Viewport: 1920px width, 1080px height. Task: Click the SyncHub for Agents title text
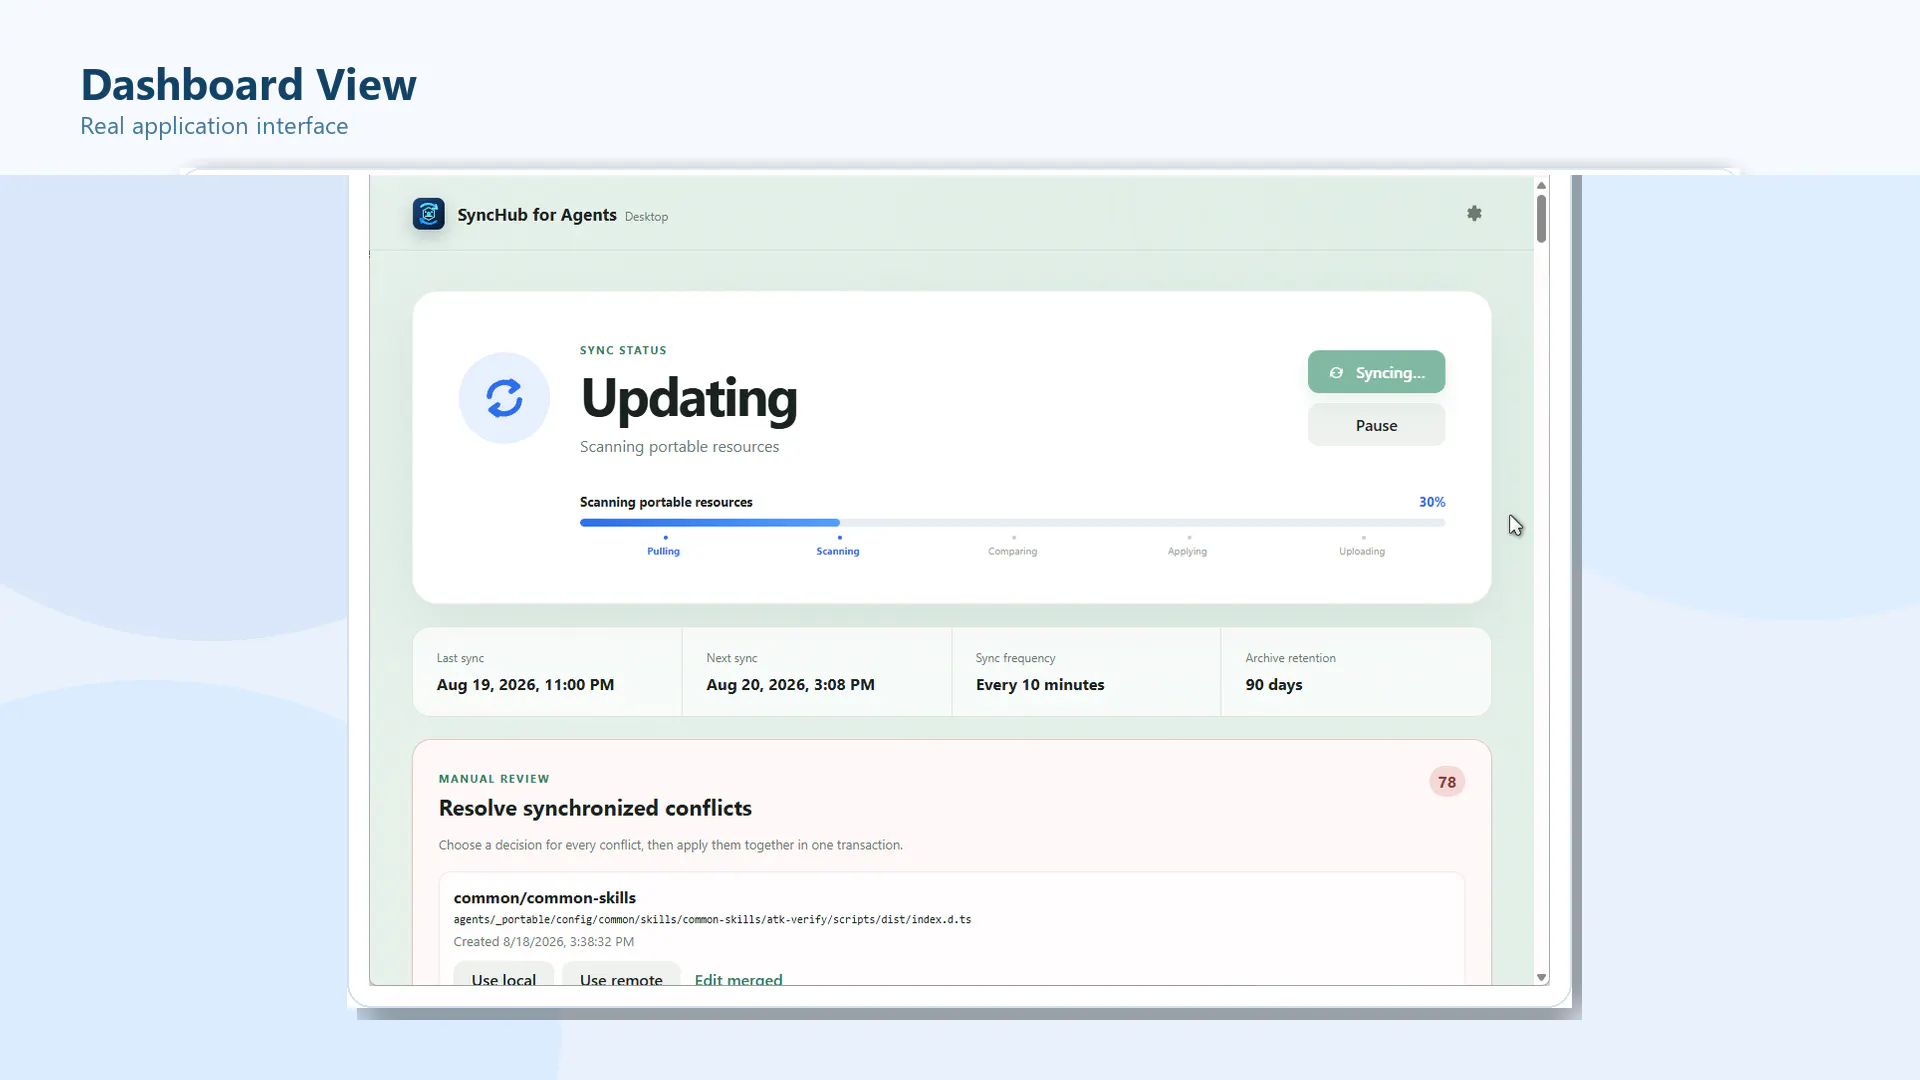[x=537, y=215]
